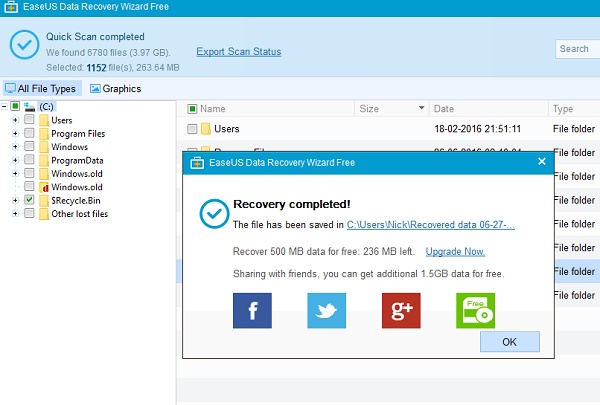
Task: Check the ProgramData checkbox in tree
Action: tap(29, 160)
